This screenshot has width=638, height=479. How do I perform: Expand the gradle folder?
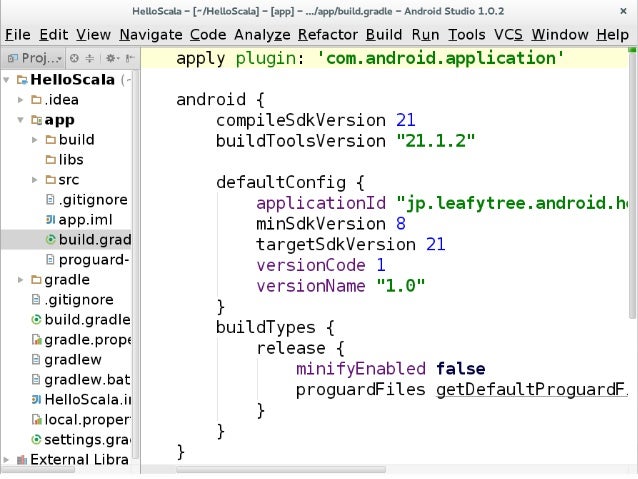pos(20,280)
